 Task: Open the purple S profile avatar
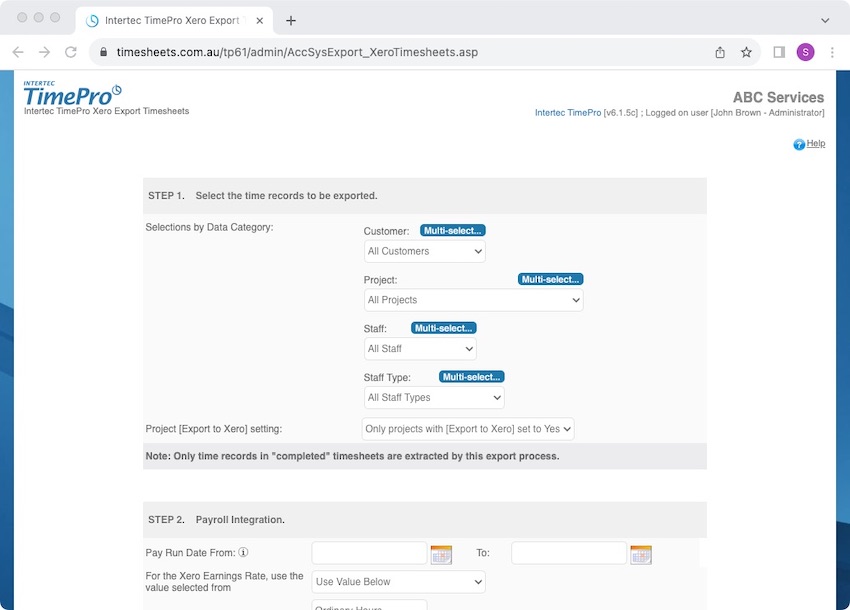(806, 52)
